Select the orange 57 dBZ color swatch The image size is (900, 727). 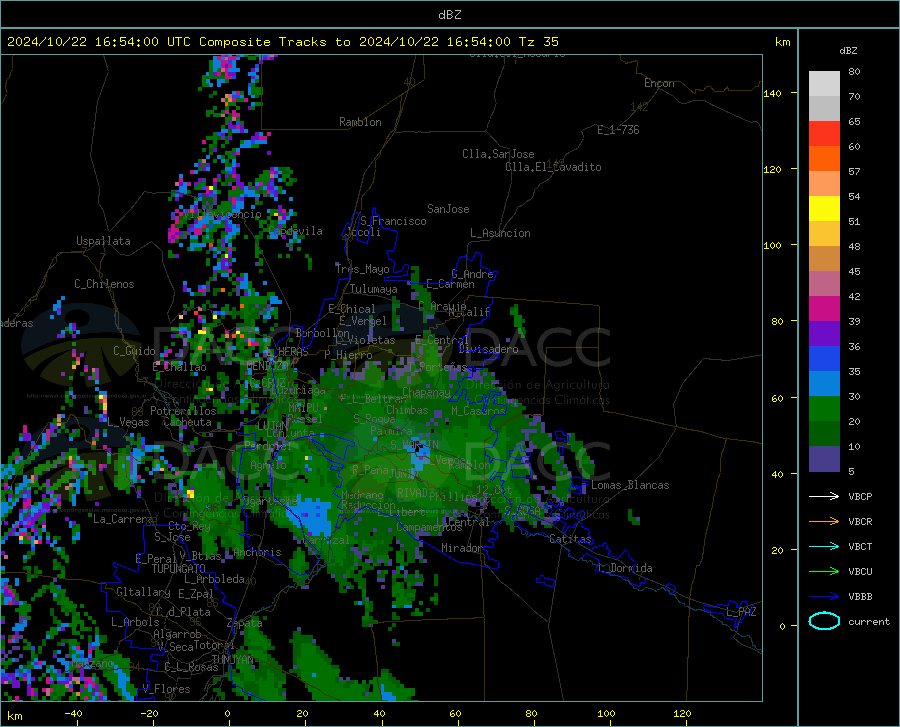click(x=824, y=159)
